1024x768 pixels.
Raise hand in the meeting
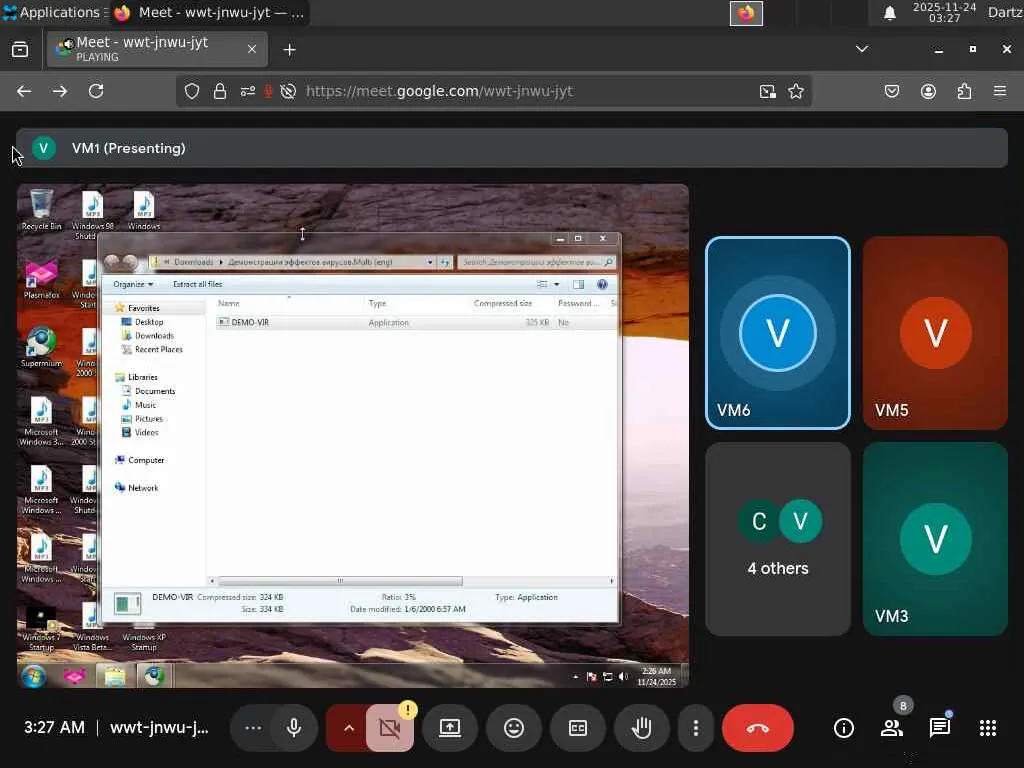(642, 728)
